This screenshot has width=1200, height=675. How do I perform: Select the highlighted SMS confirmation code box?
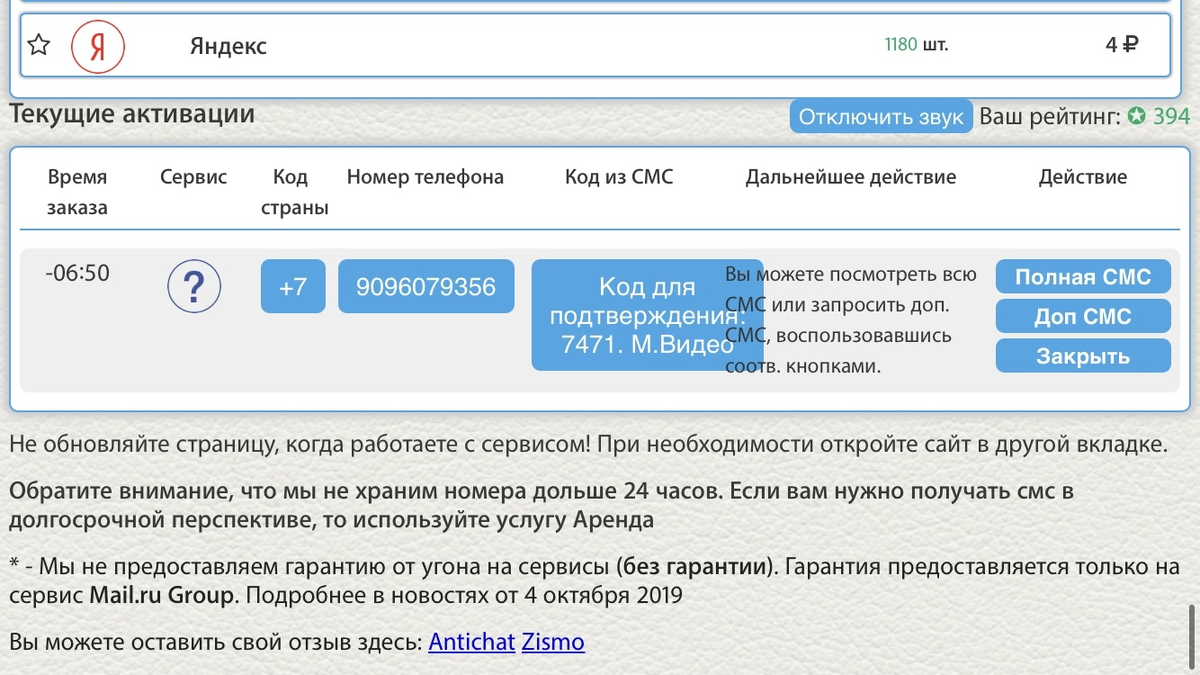646,315
